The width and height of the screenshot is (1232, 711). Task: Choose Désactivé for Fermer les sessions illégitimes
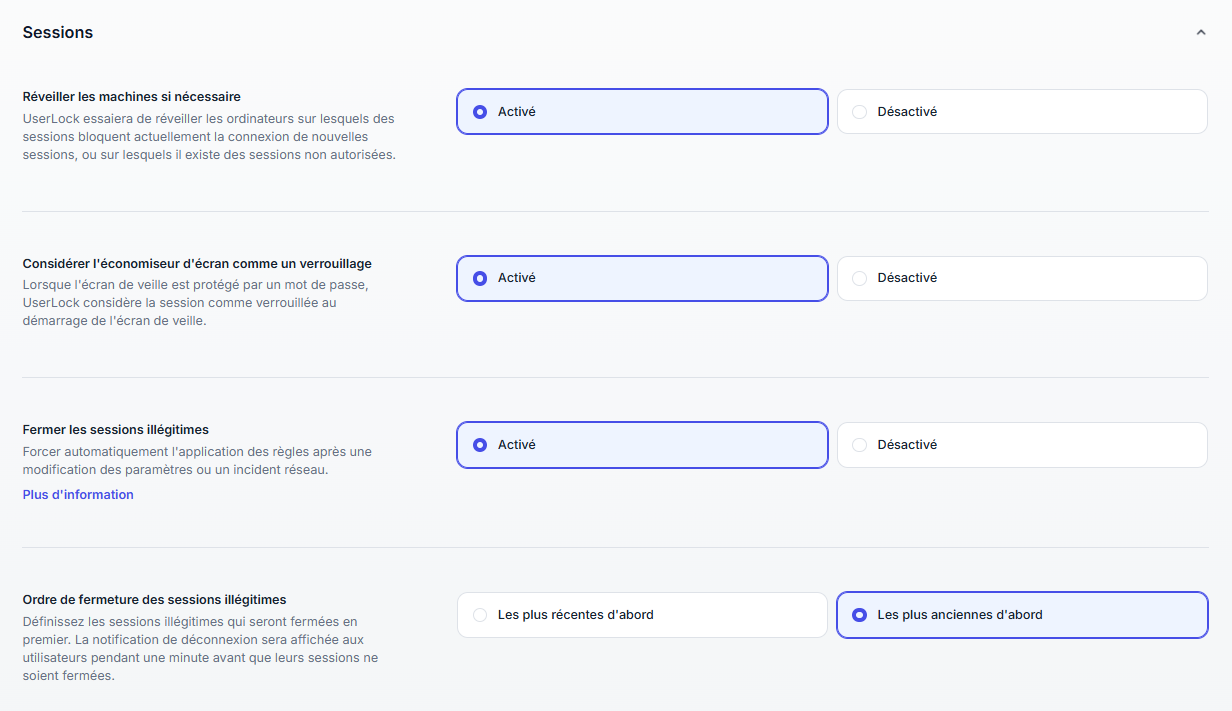[1022, 445]
